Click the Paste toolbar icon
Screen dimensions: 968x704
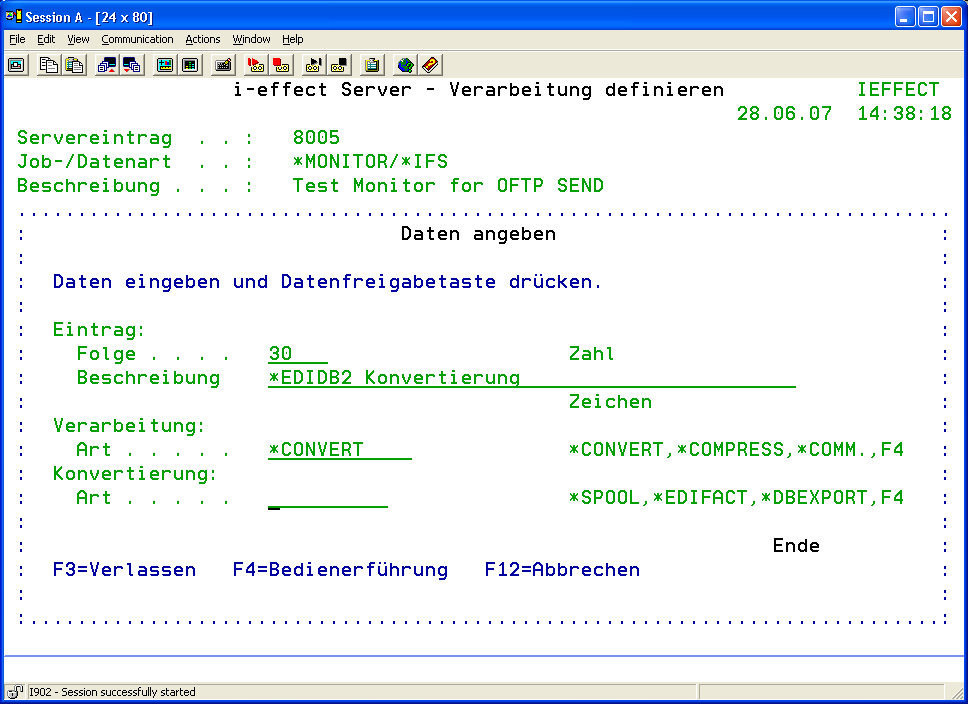coord(74,65)
